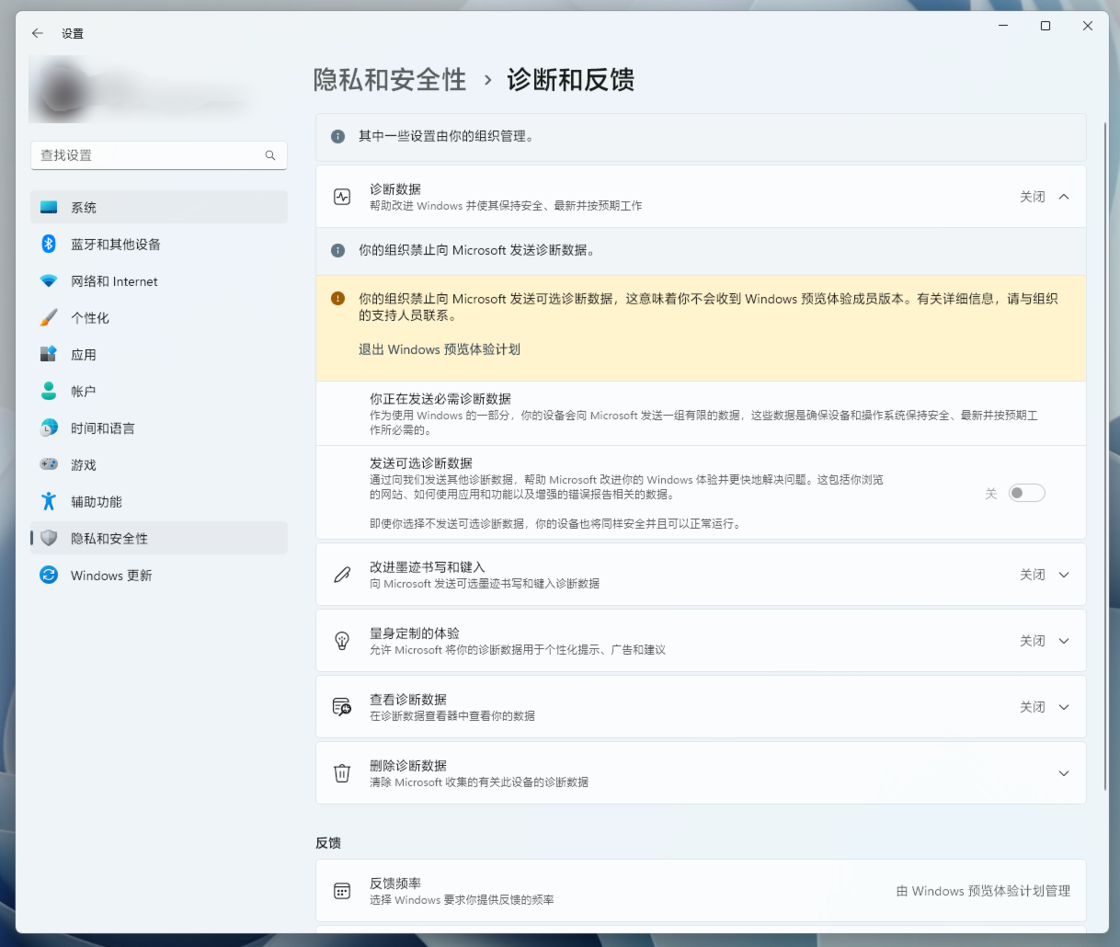Click the search magnifier icon in 查找设置
Screen dimensions: 1120x947
click(270, 156)
